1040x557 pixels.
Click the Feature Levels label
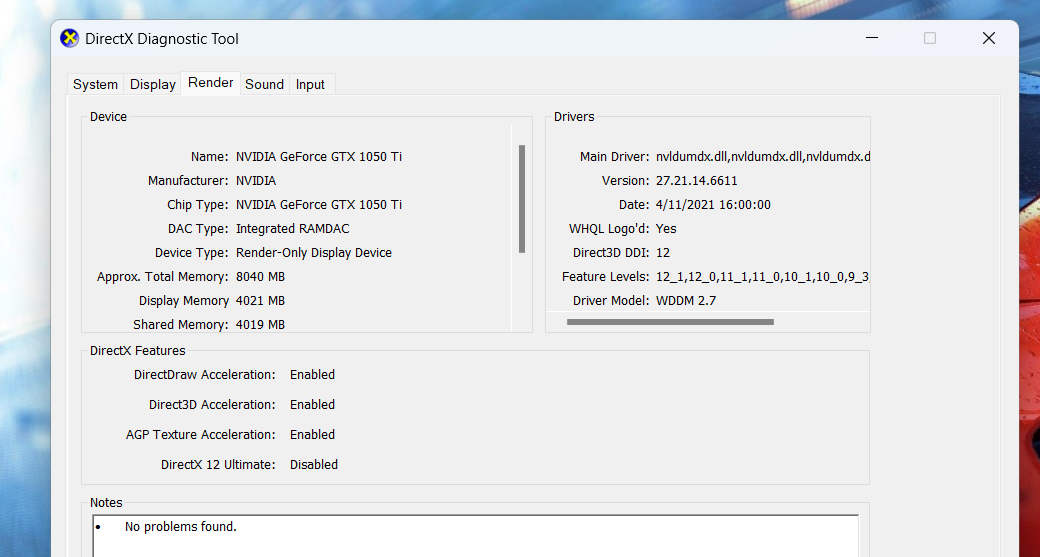[x=606, y=277]
